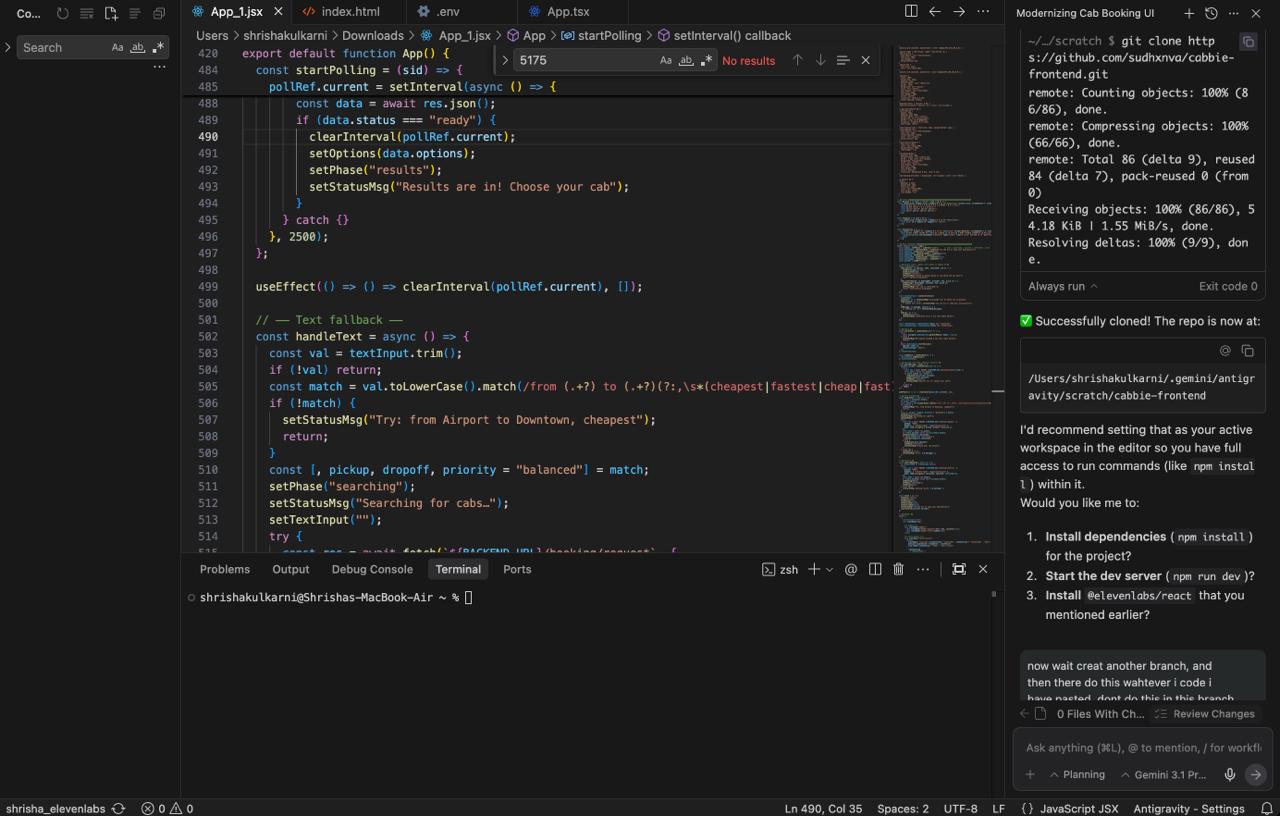Open notifications bell in status bar
The height and width of the screenshot is (816, 1280).
pyautogui.click(x=1266, y=808)
